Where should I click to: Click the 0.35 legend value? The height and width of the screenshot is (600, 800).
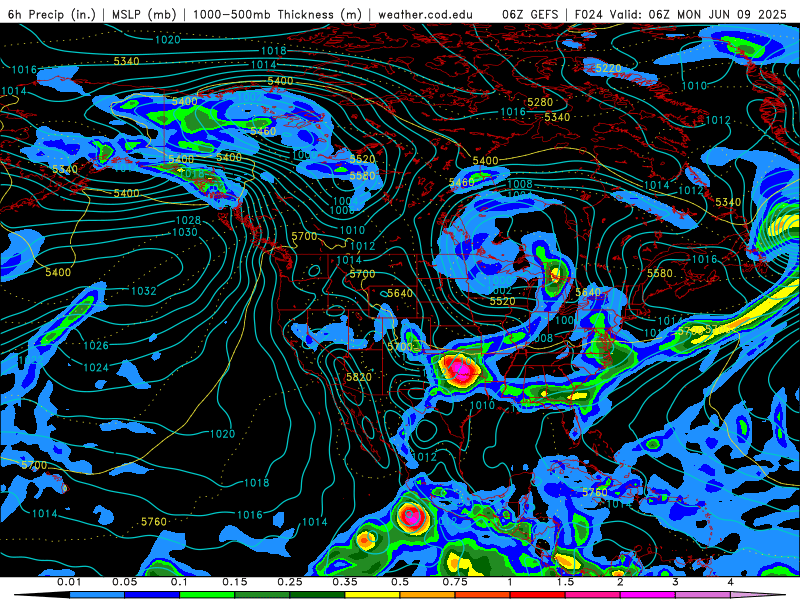click(345, 582)
